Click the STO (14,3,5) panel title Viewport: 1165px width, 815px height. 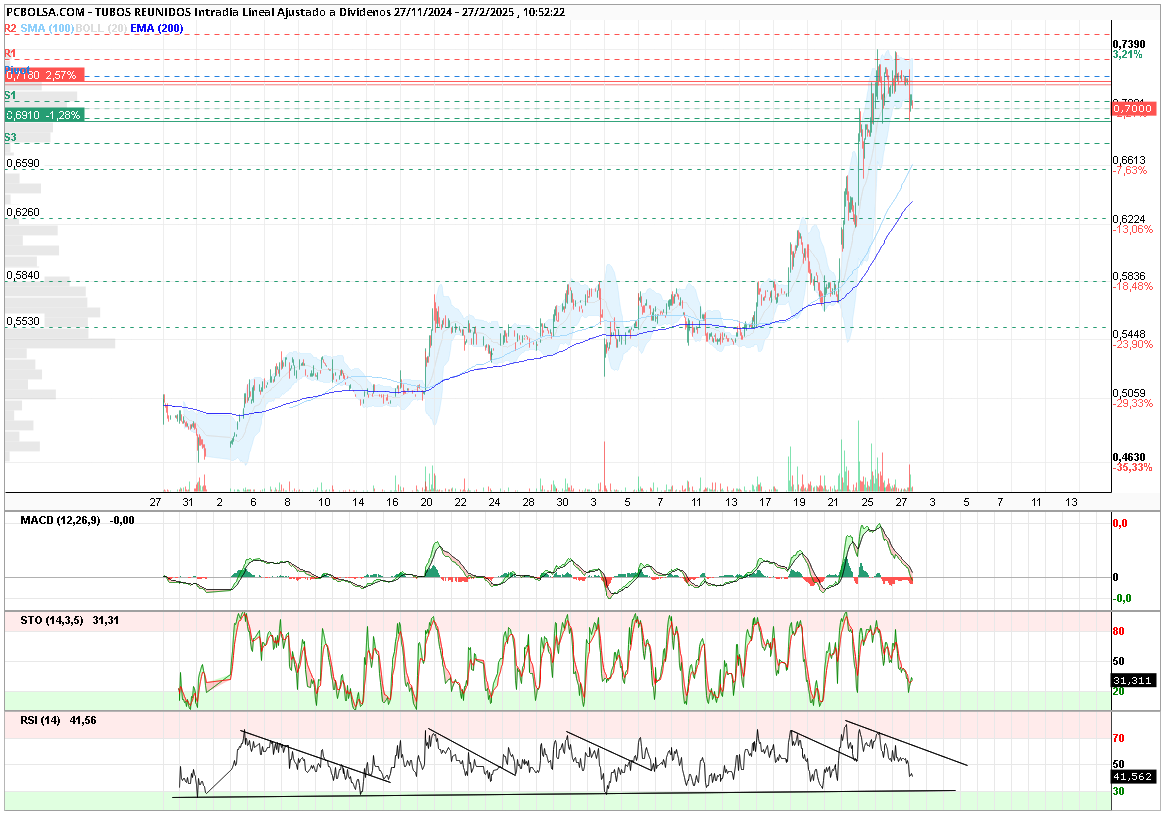click(70, 620)
